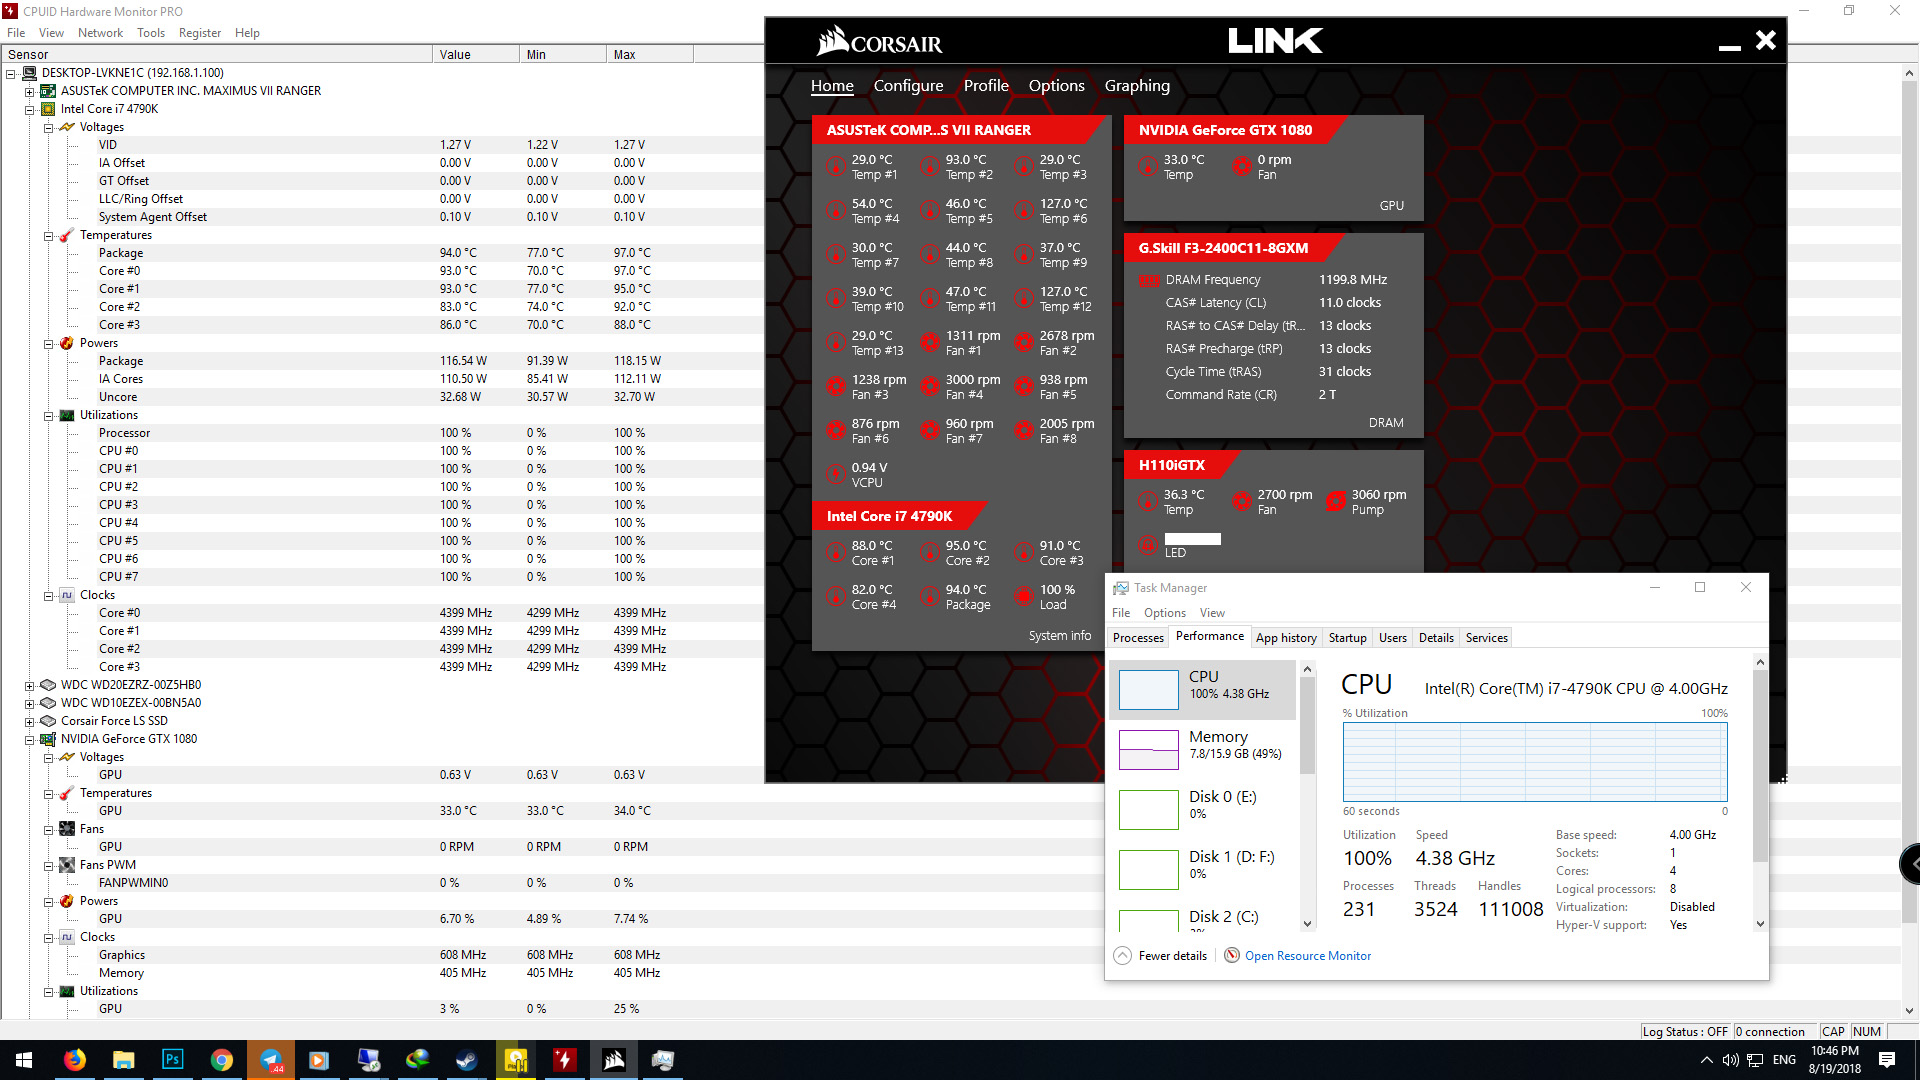The width and height of the screenshot is (1920, 1080).
Task: Collapse the DESKTOP-LVKNE1C root node
Action: tap(11, 73)
